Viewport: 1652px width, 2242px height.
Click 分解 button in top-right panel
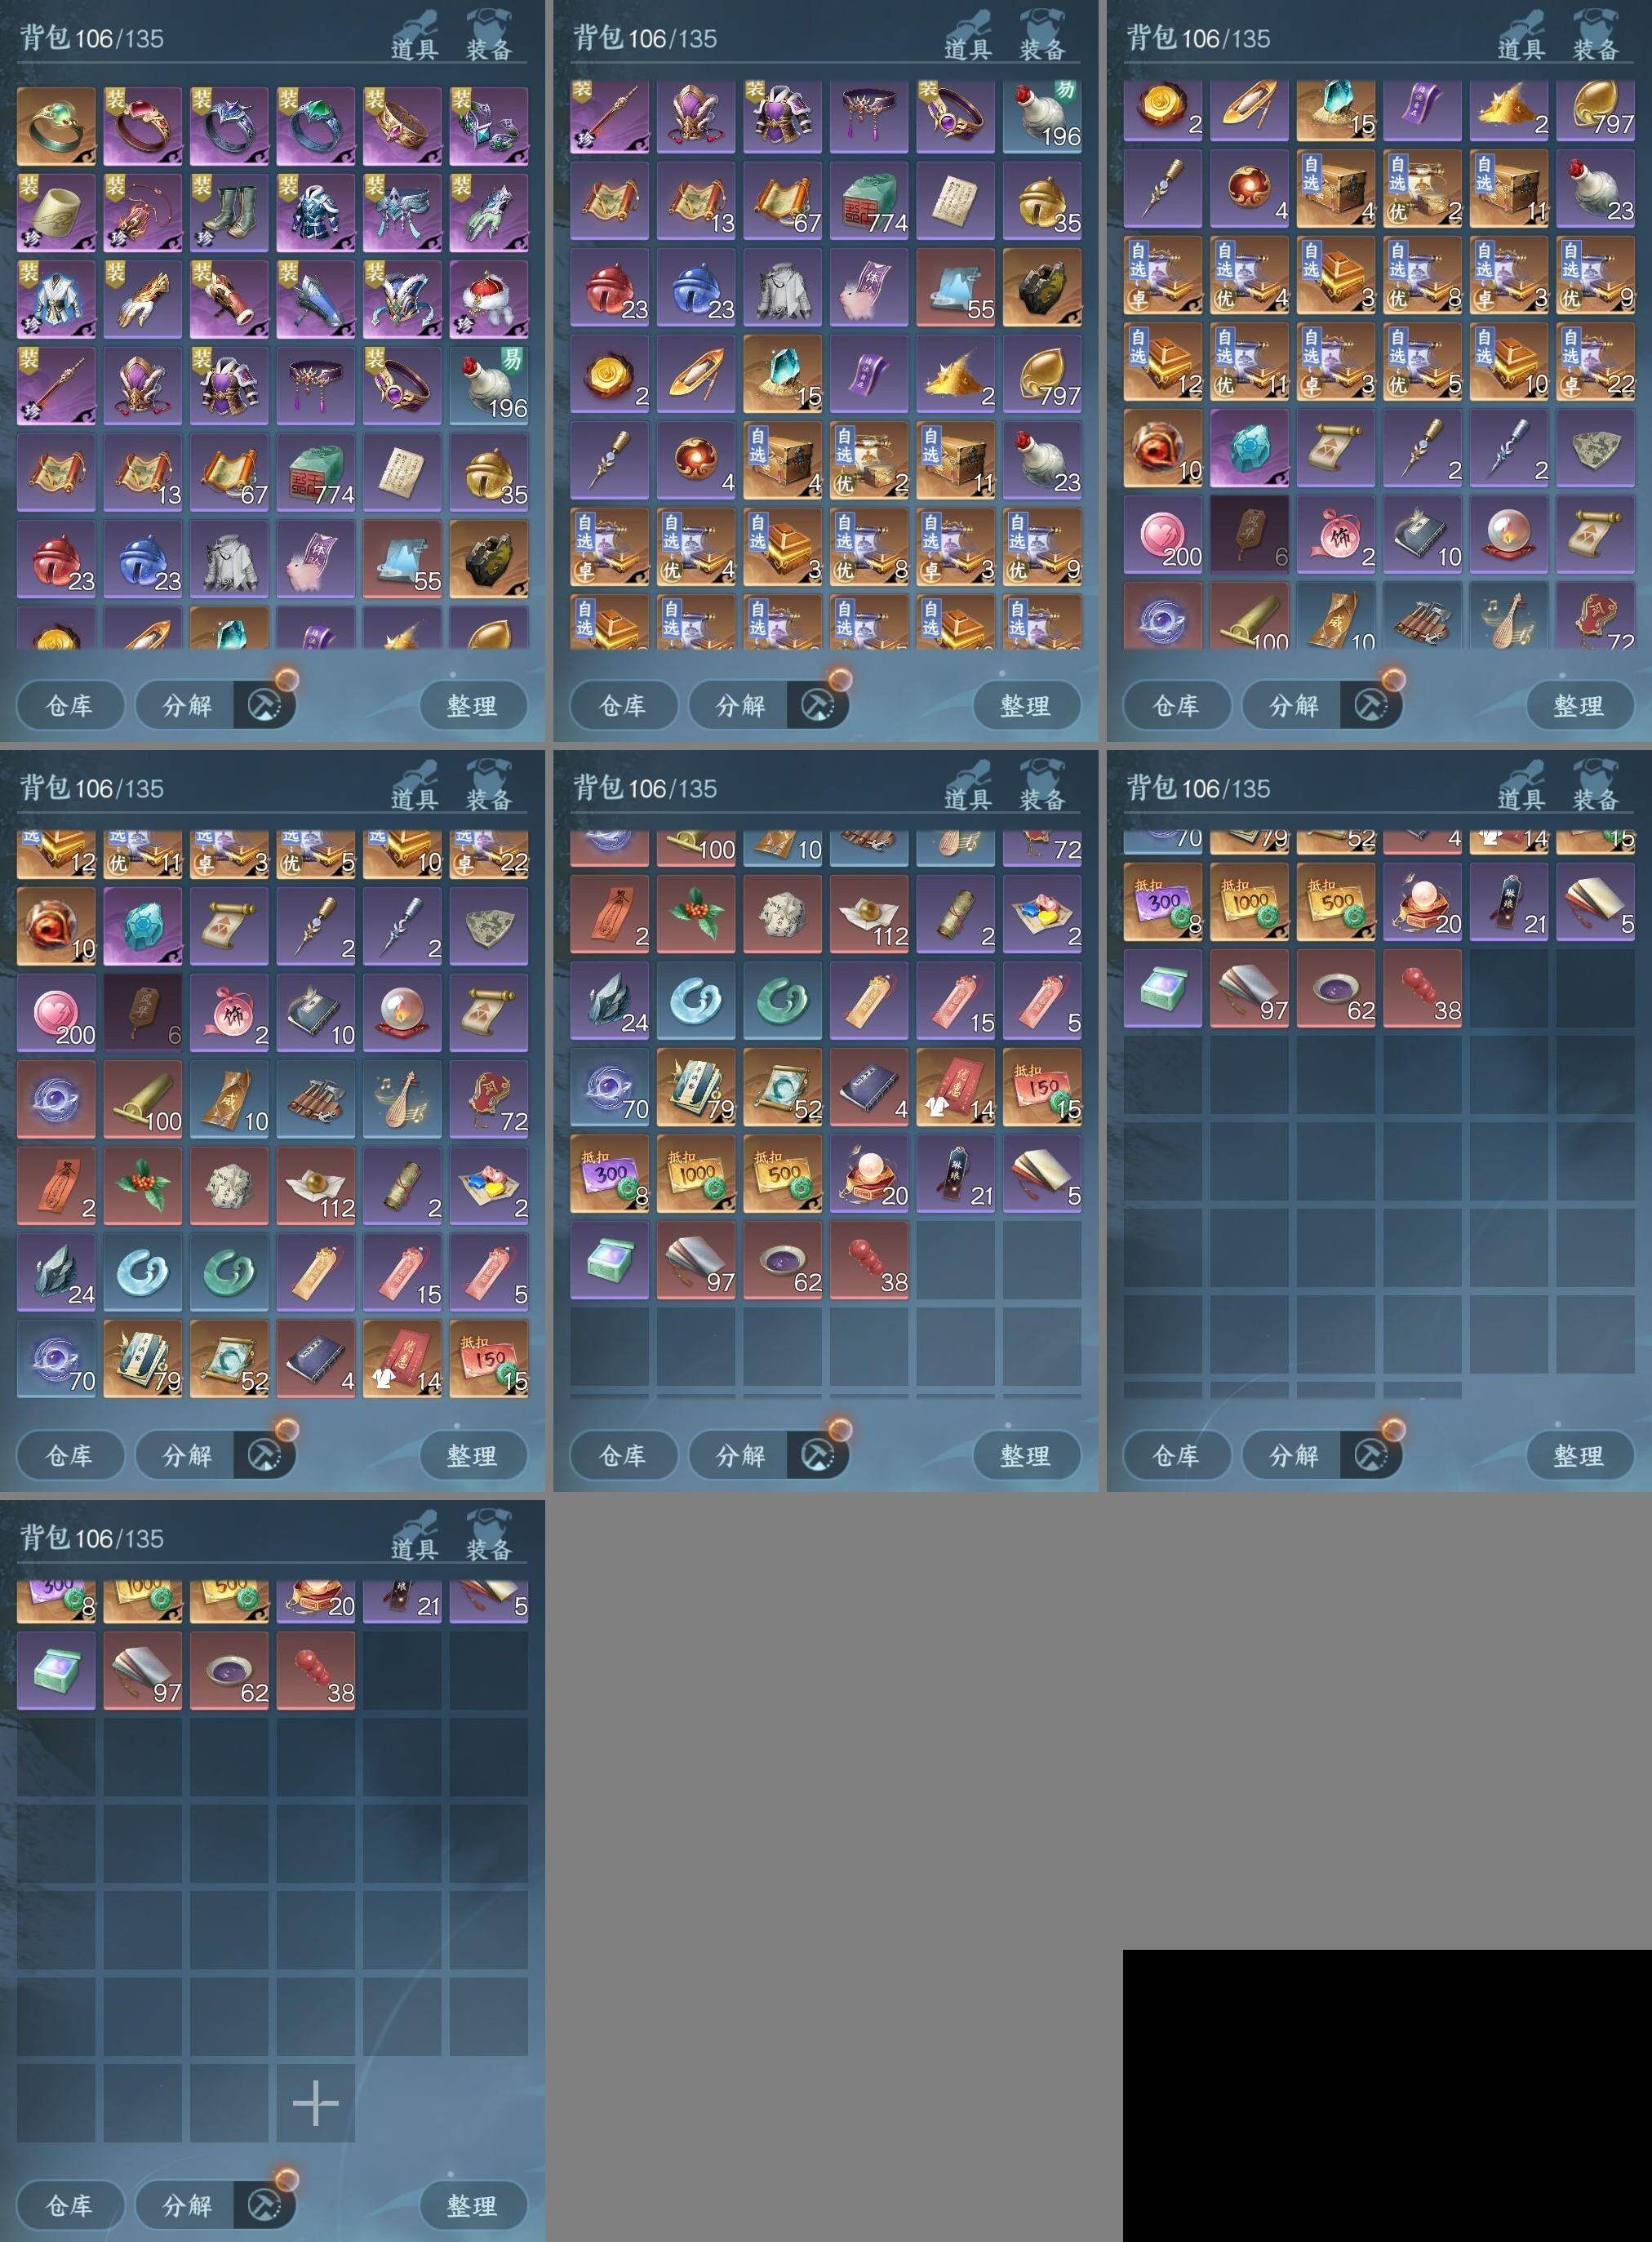point(1293,705)
